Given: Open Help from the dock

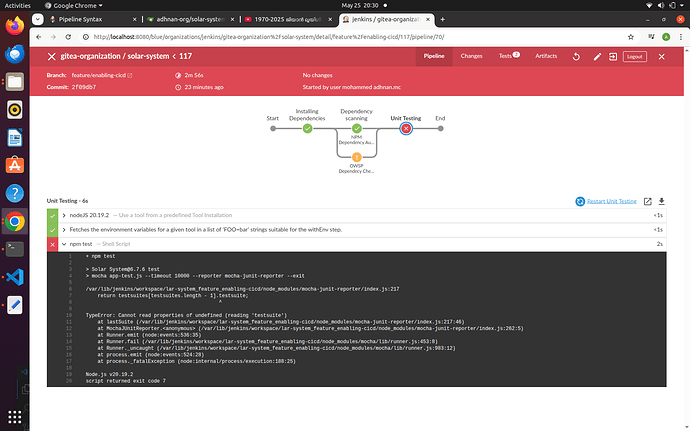Looking at the screenshot, I should tap(15, 193).
